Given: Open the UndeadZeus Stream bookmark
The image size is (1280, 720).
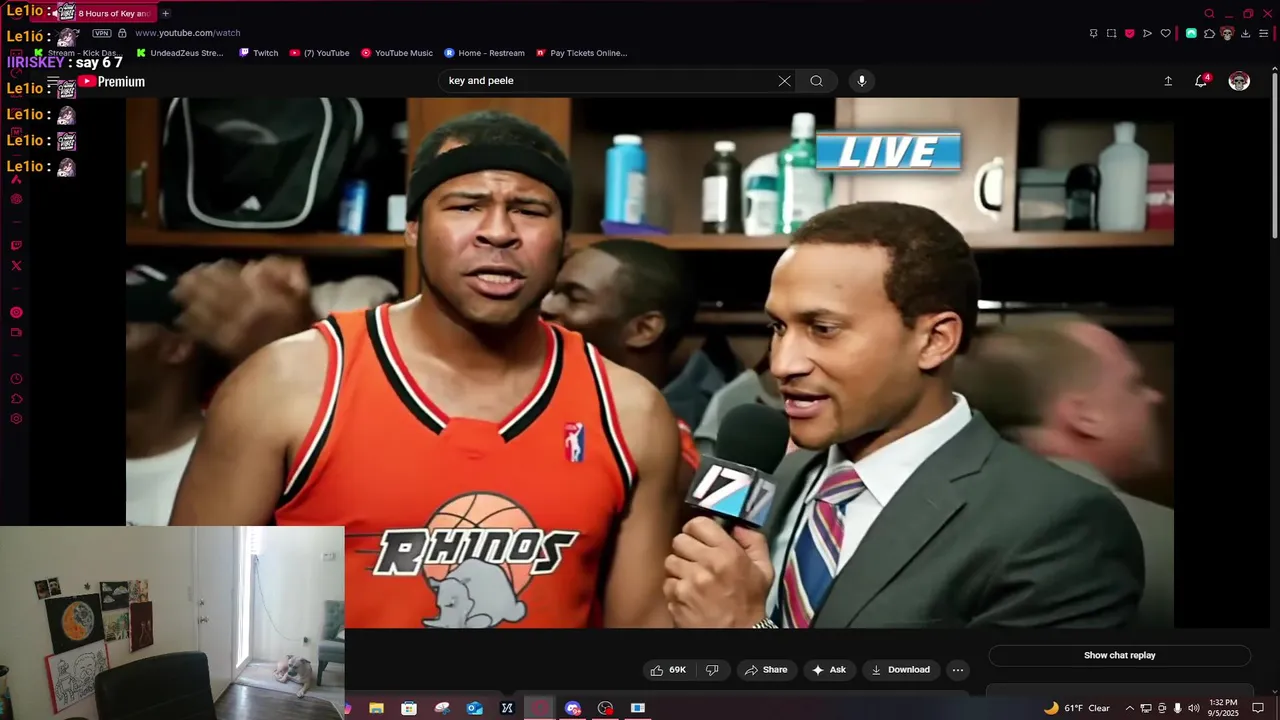Looking at the screenshot, I should 180,53.
